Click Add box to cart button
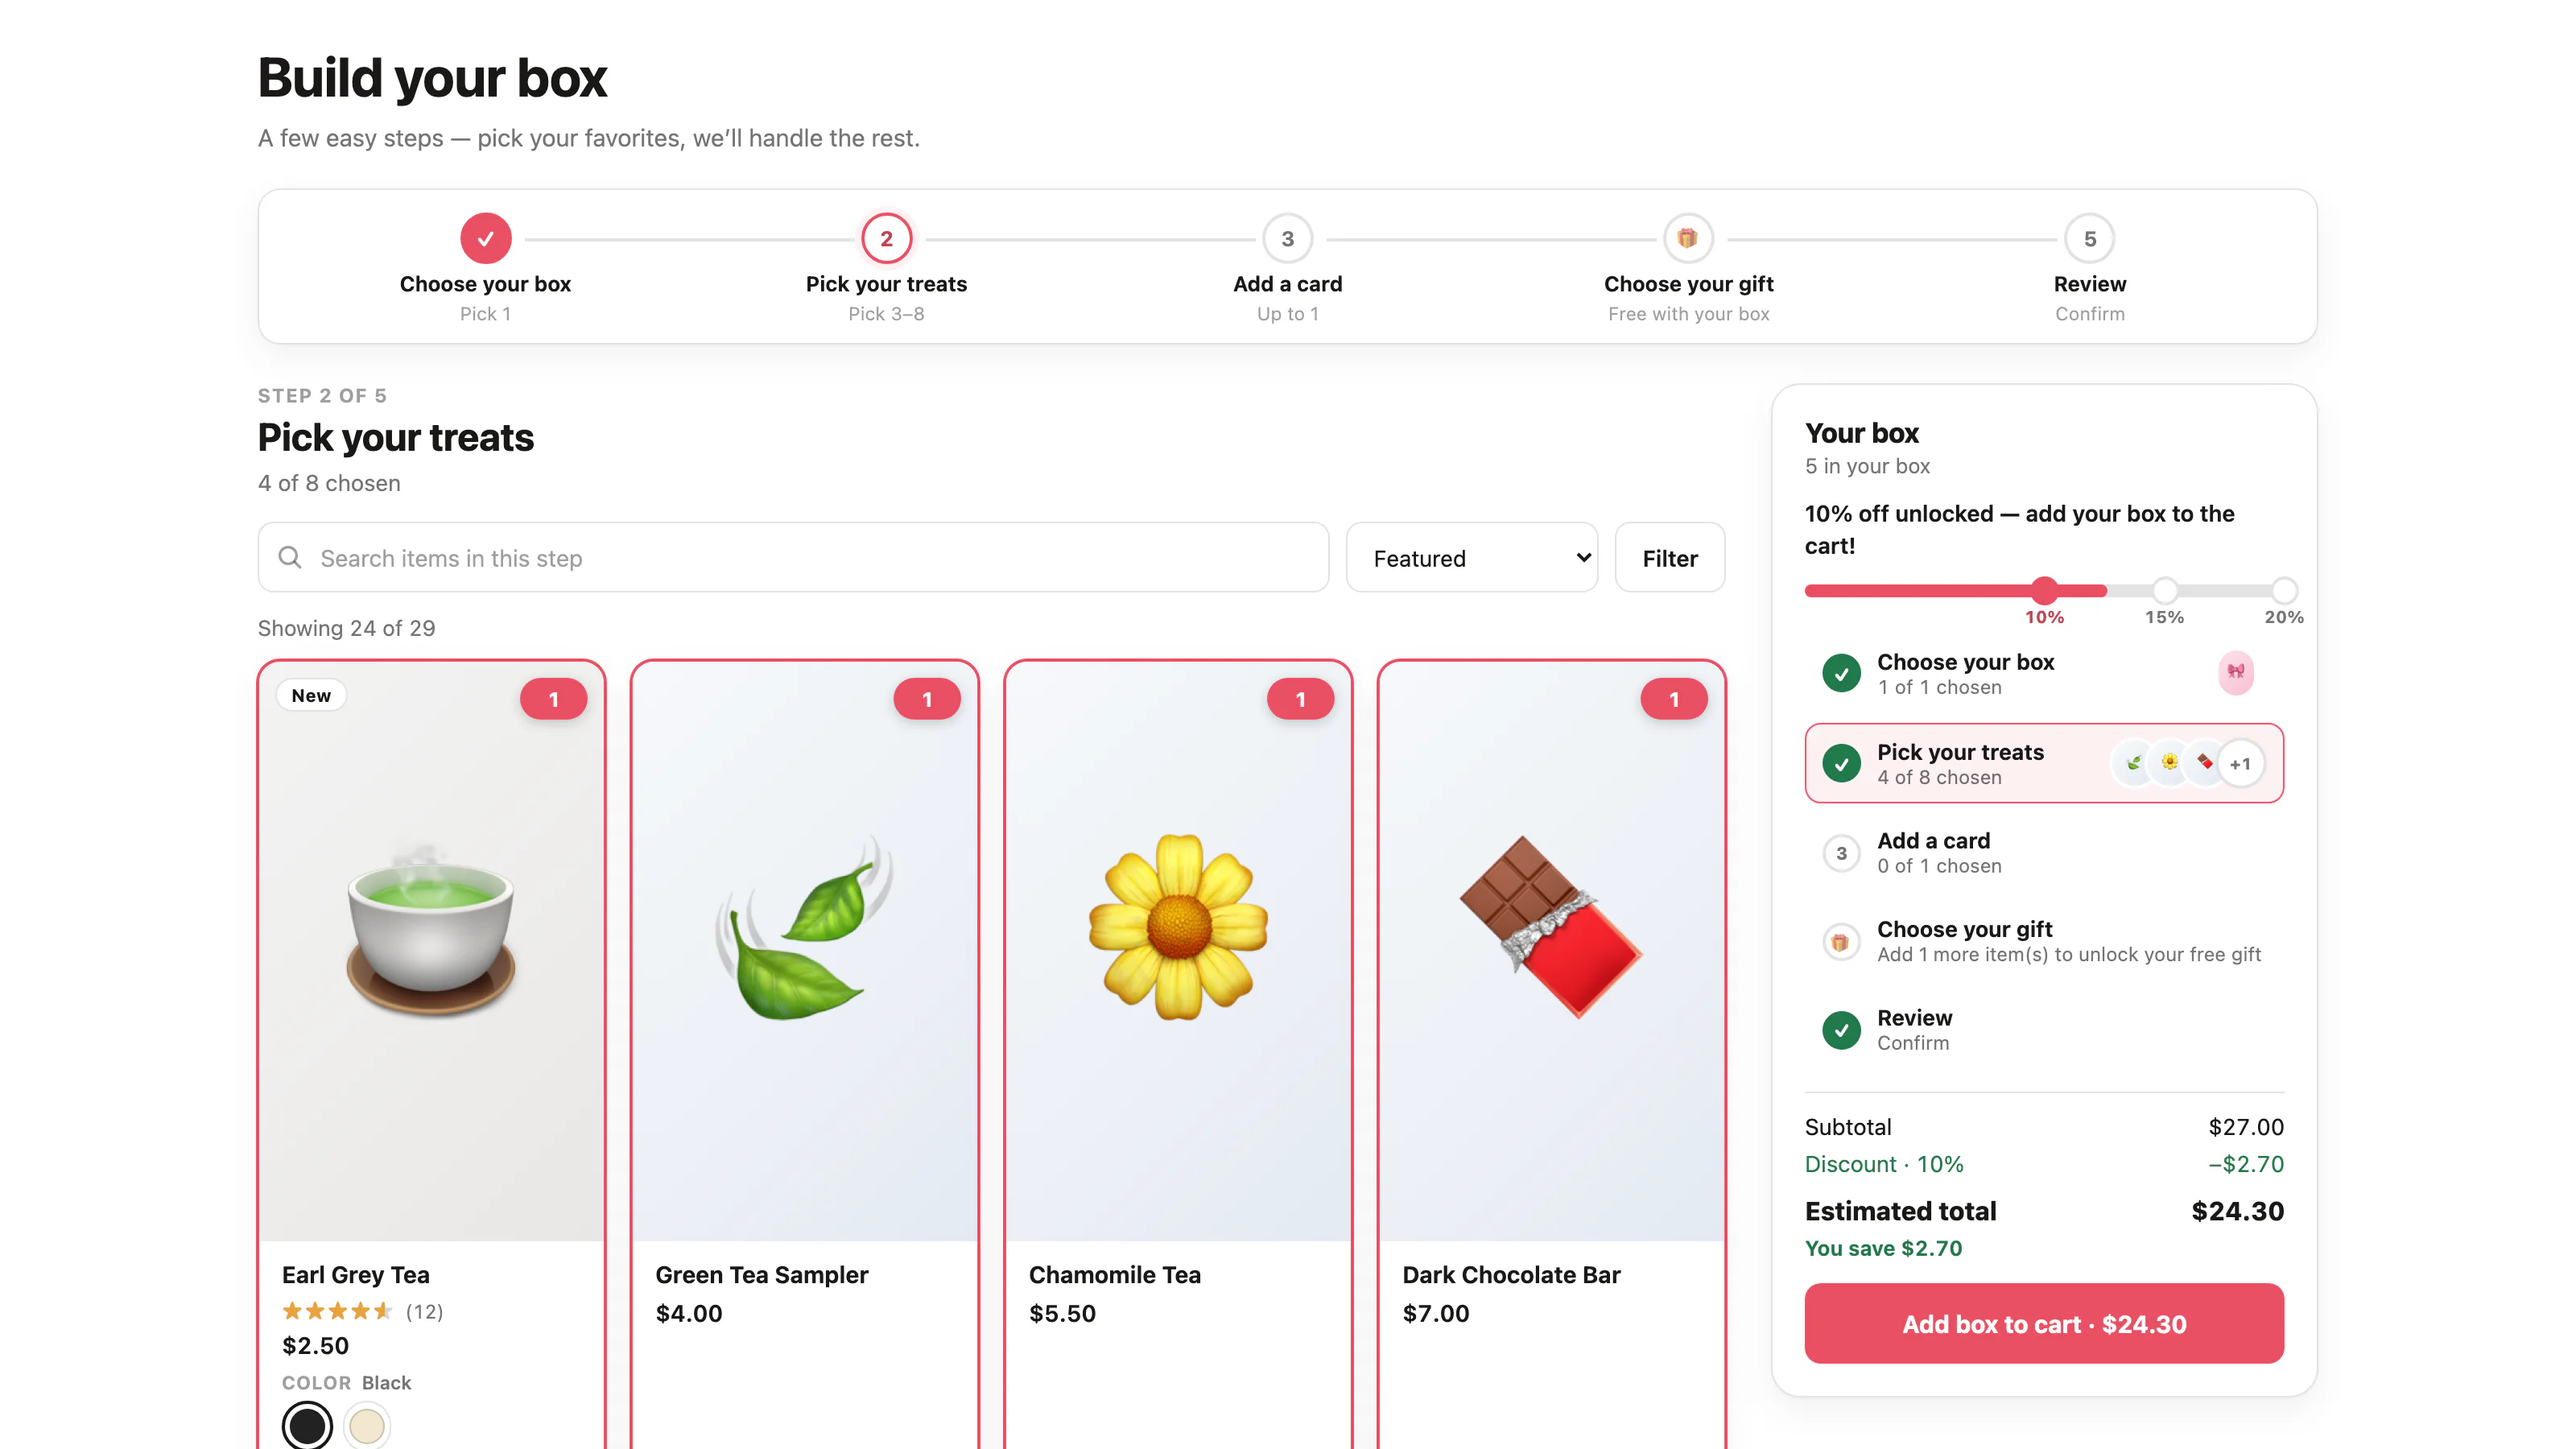2576x1449 pixels. (x=2043, y=1323)
